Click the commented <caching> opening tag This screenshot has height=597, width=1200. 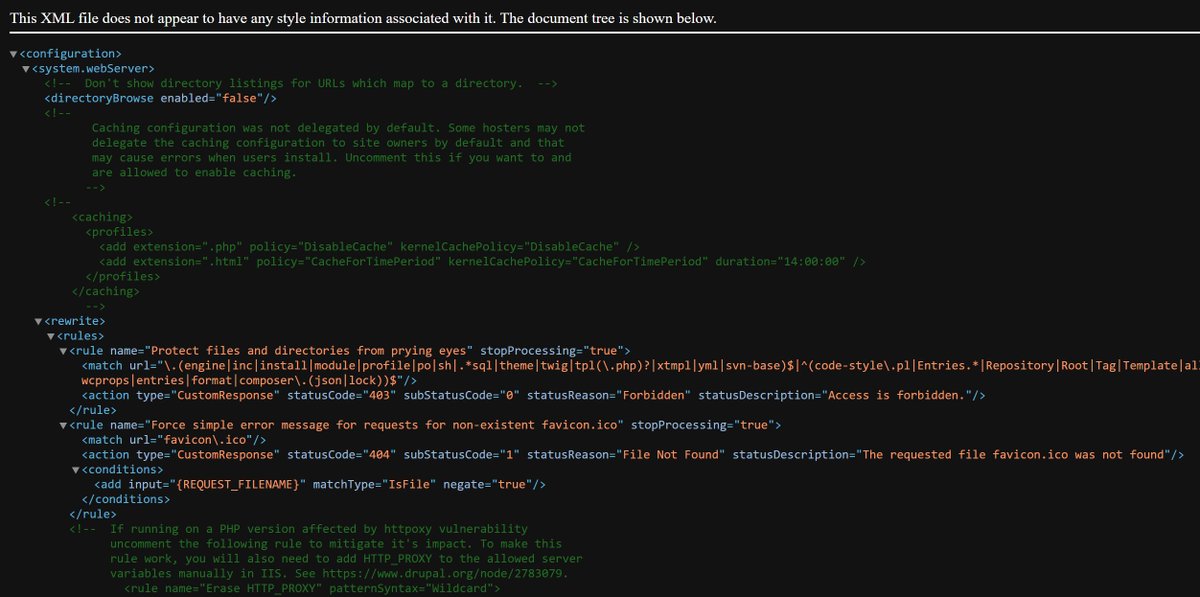[103, 217]
